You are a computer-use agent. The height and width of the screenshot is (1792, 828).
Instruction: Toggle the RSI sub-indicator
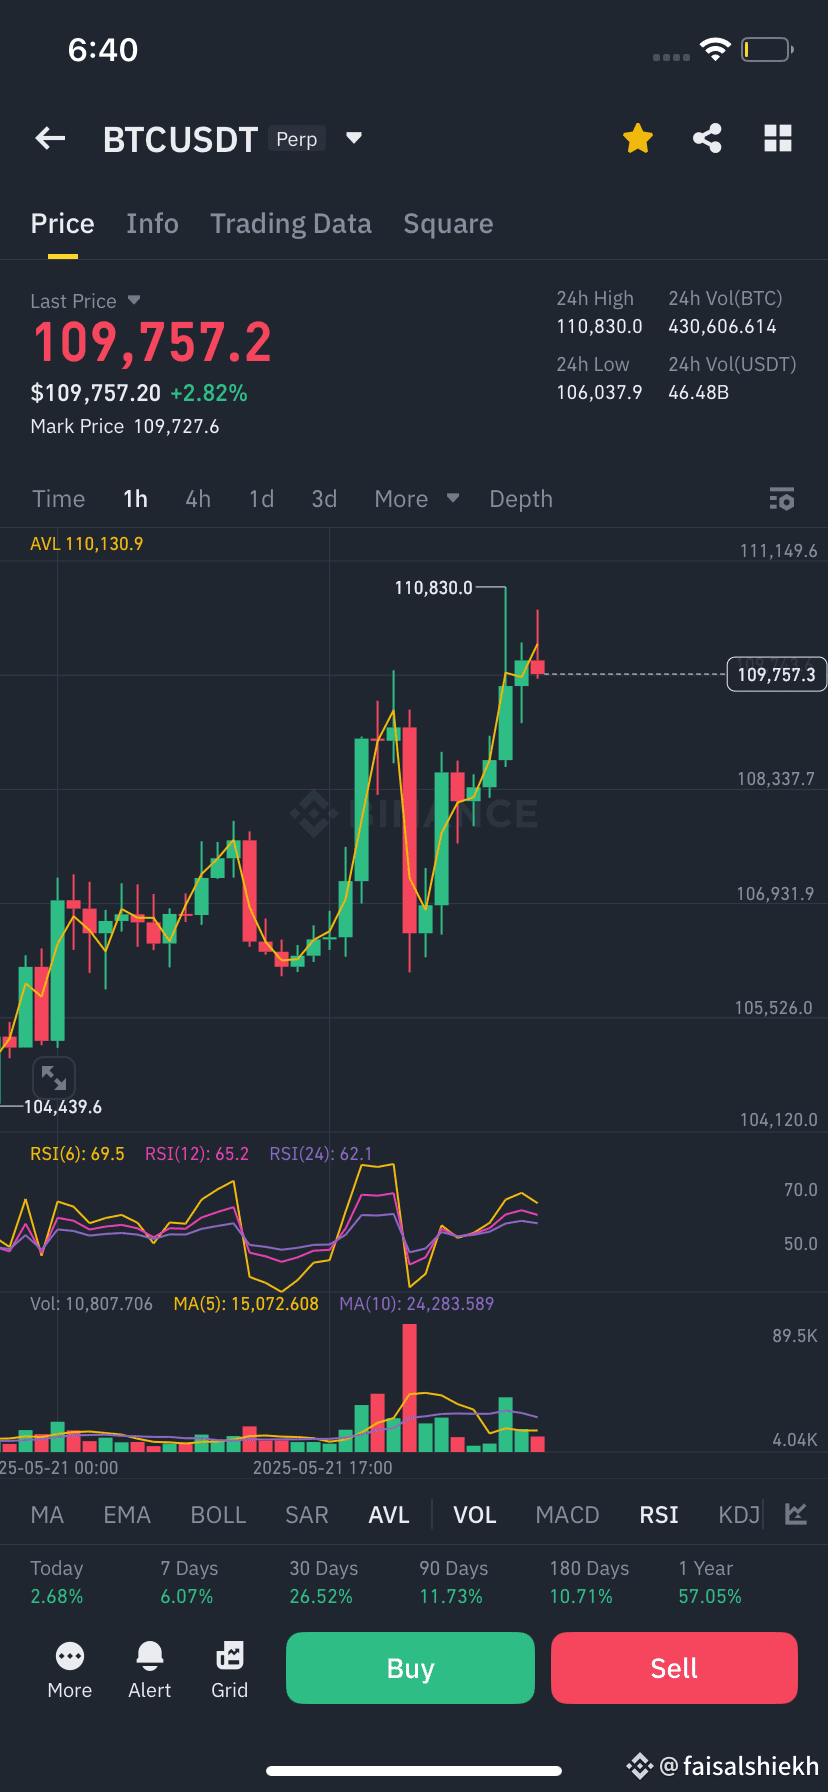coord(659,1515)
